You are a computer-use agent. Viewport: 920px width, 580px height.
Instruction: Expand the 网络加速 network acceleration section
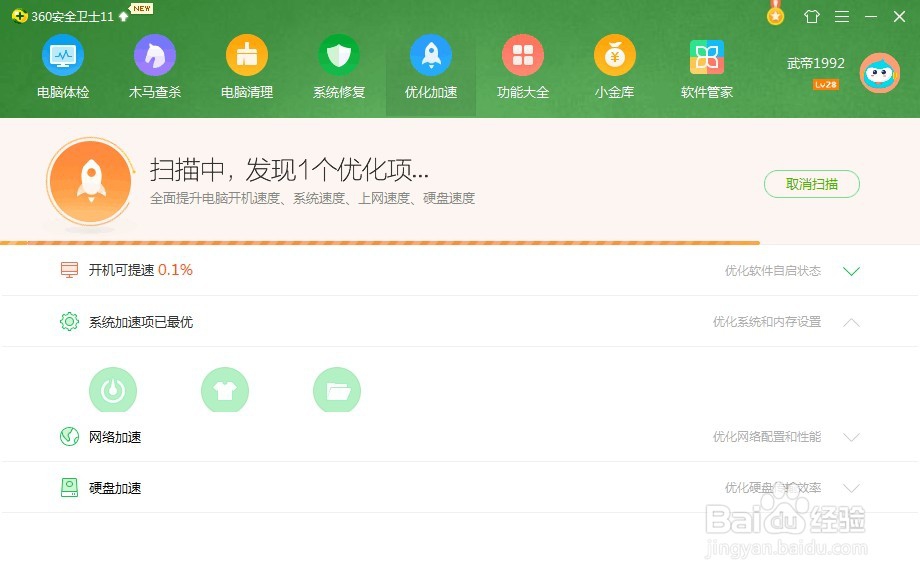tap(851, 437)
